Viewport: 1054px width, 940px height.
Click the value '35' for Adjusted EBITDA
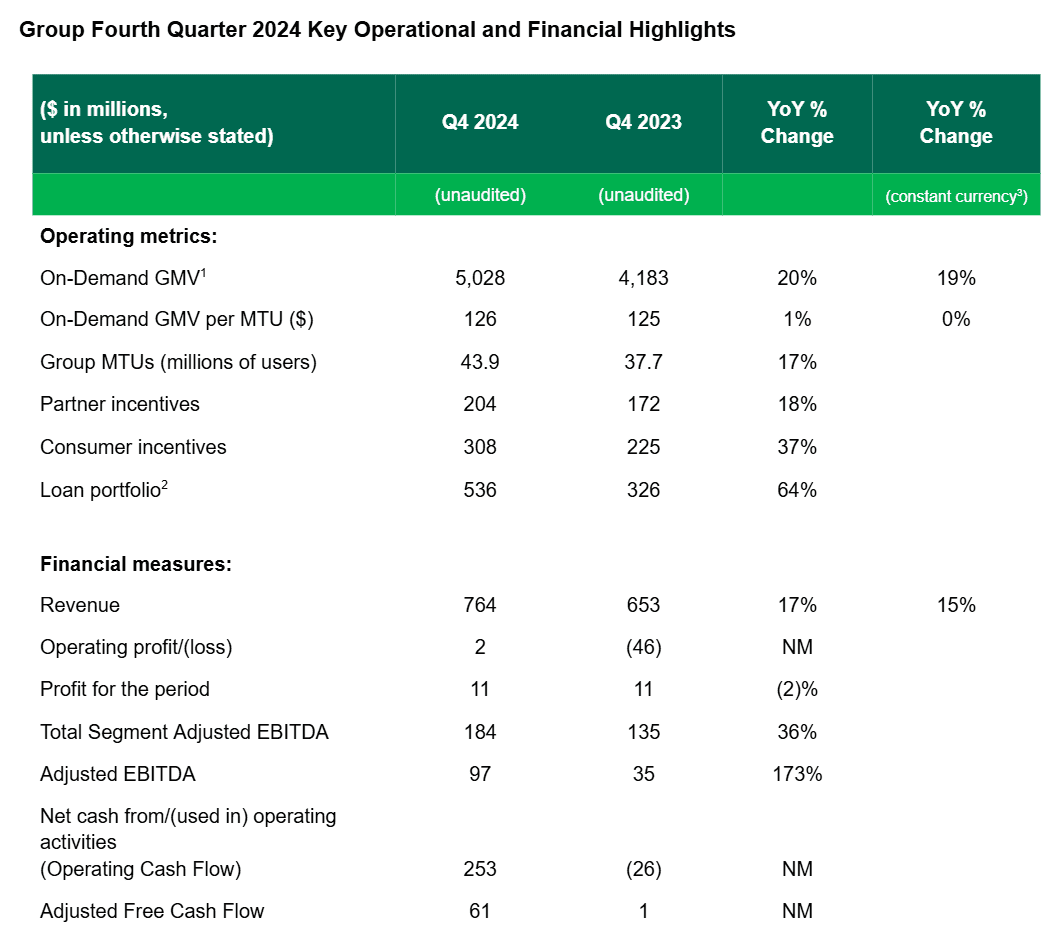[643, 774]
